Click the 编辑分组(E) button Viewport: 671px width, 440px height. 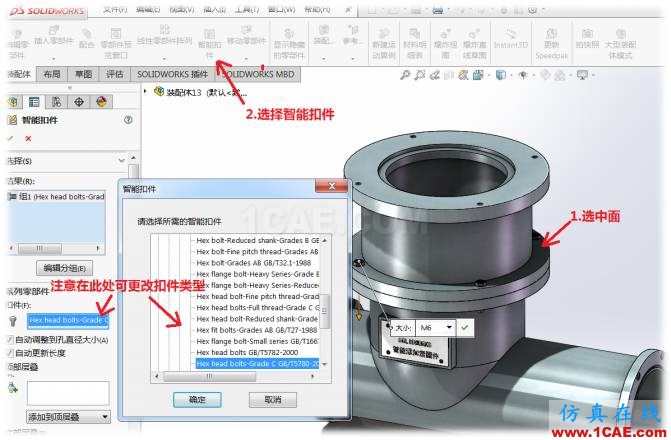[x=65, y=268]
